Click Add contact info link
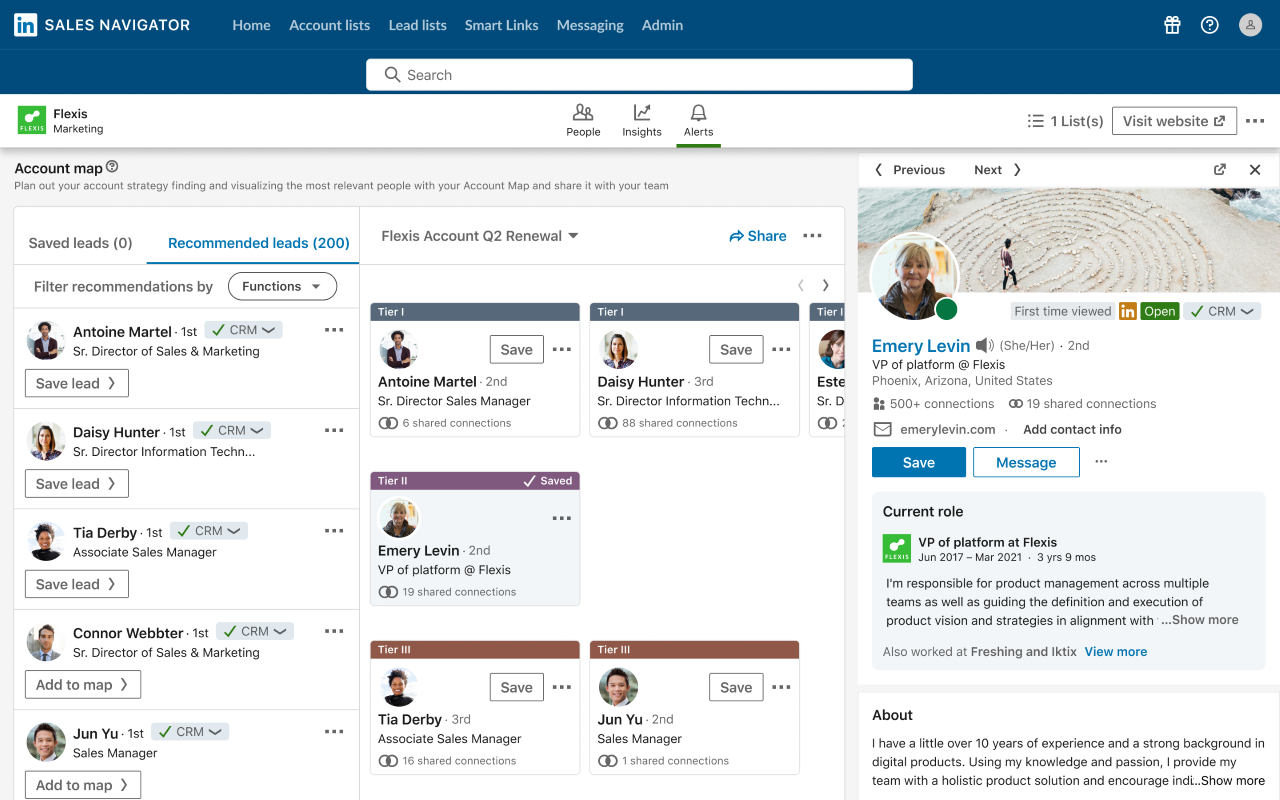This screenshot has width=1280, height=800. pyautogui.click(x=1072, y=429)
